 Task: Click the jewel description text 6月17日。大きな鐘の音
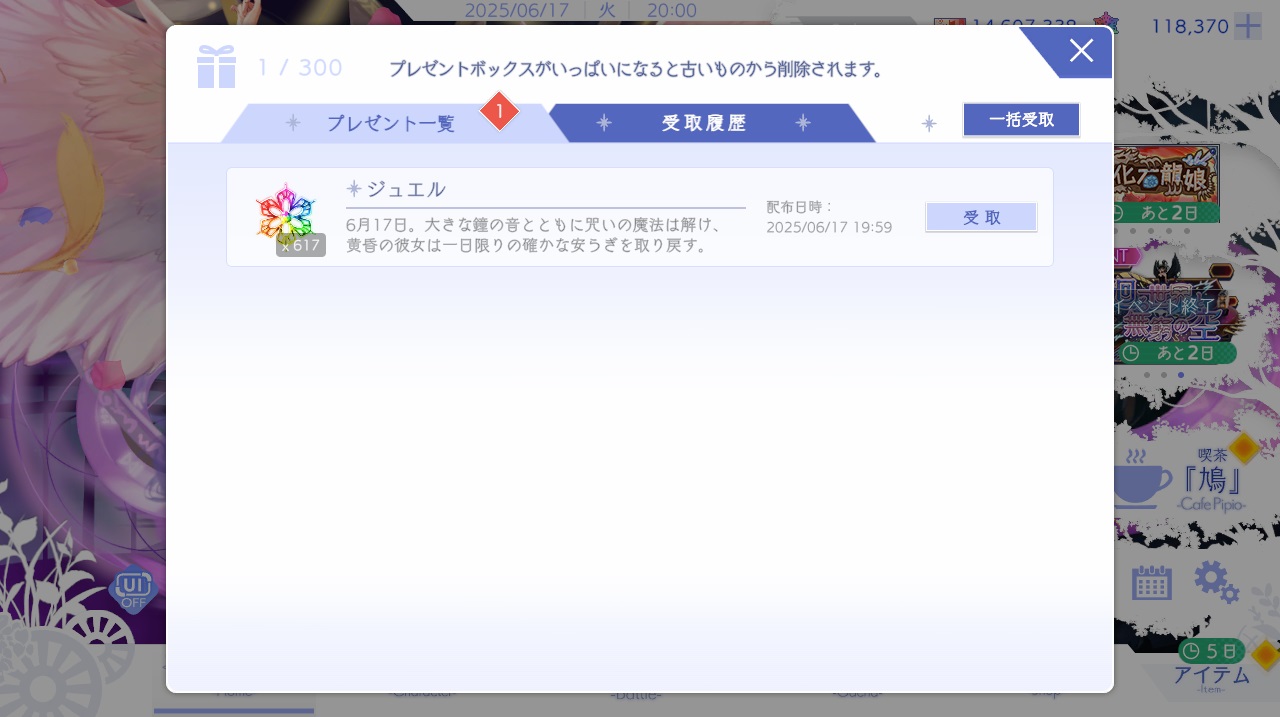coord(536,235)
